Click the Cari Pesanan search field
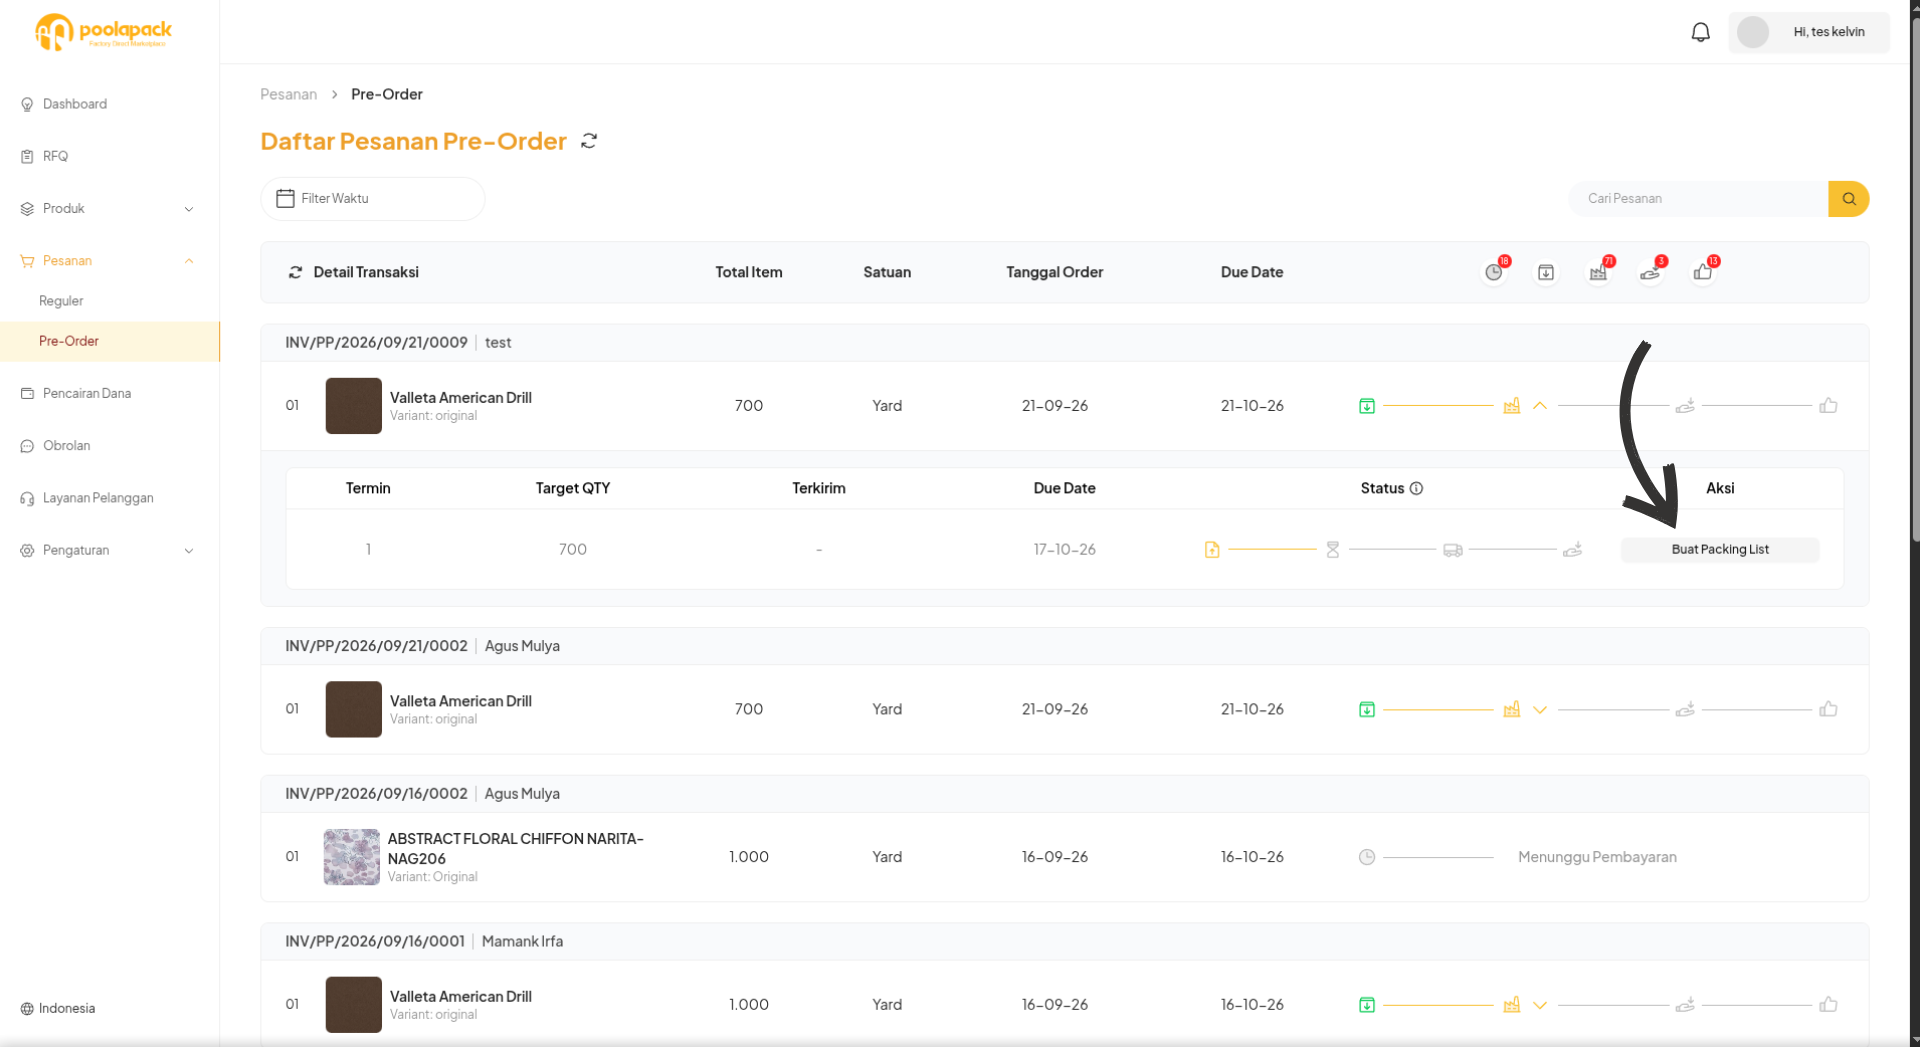This screenshot has height=1047, width=1920. [x=1697, y=198]
